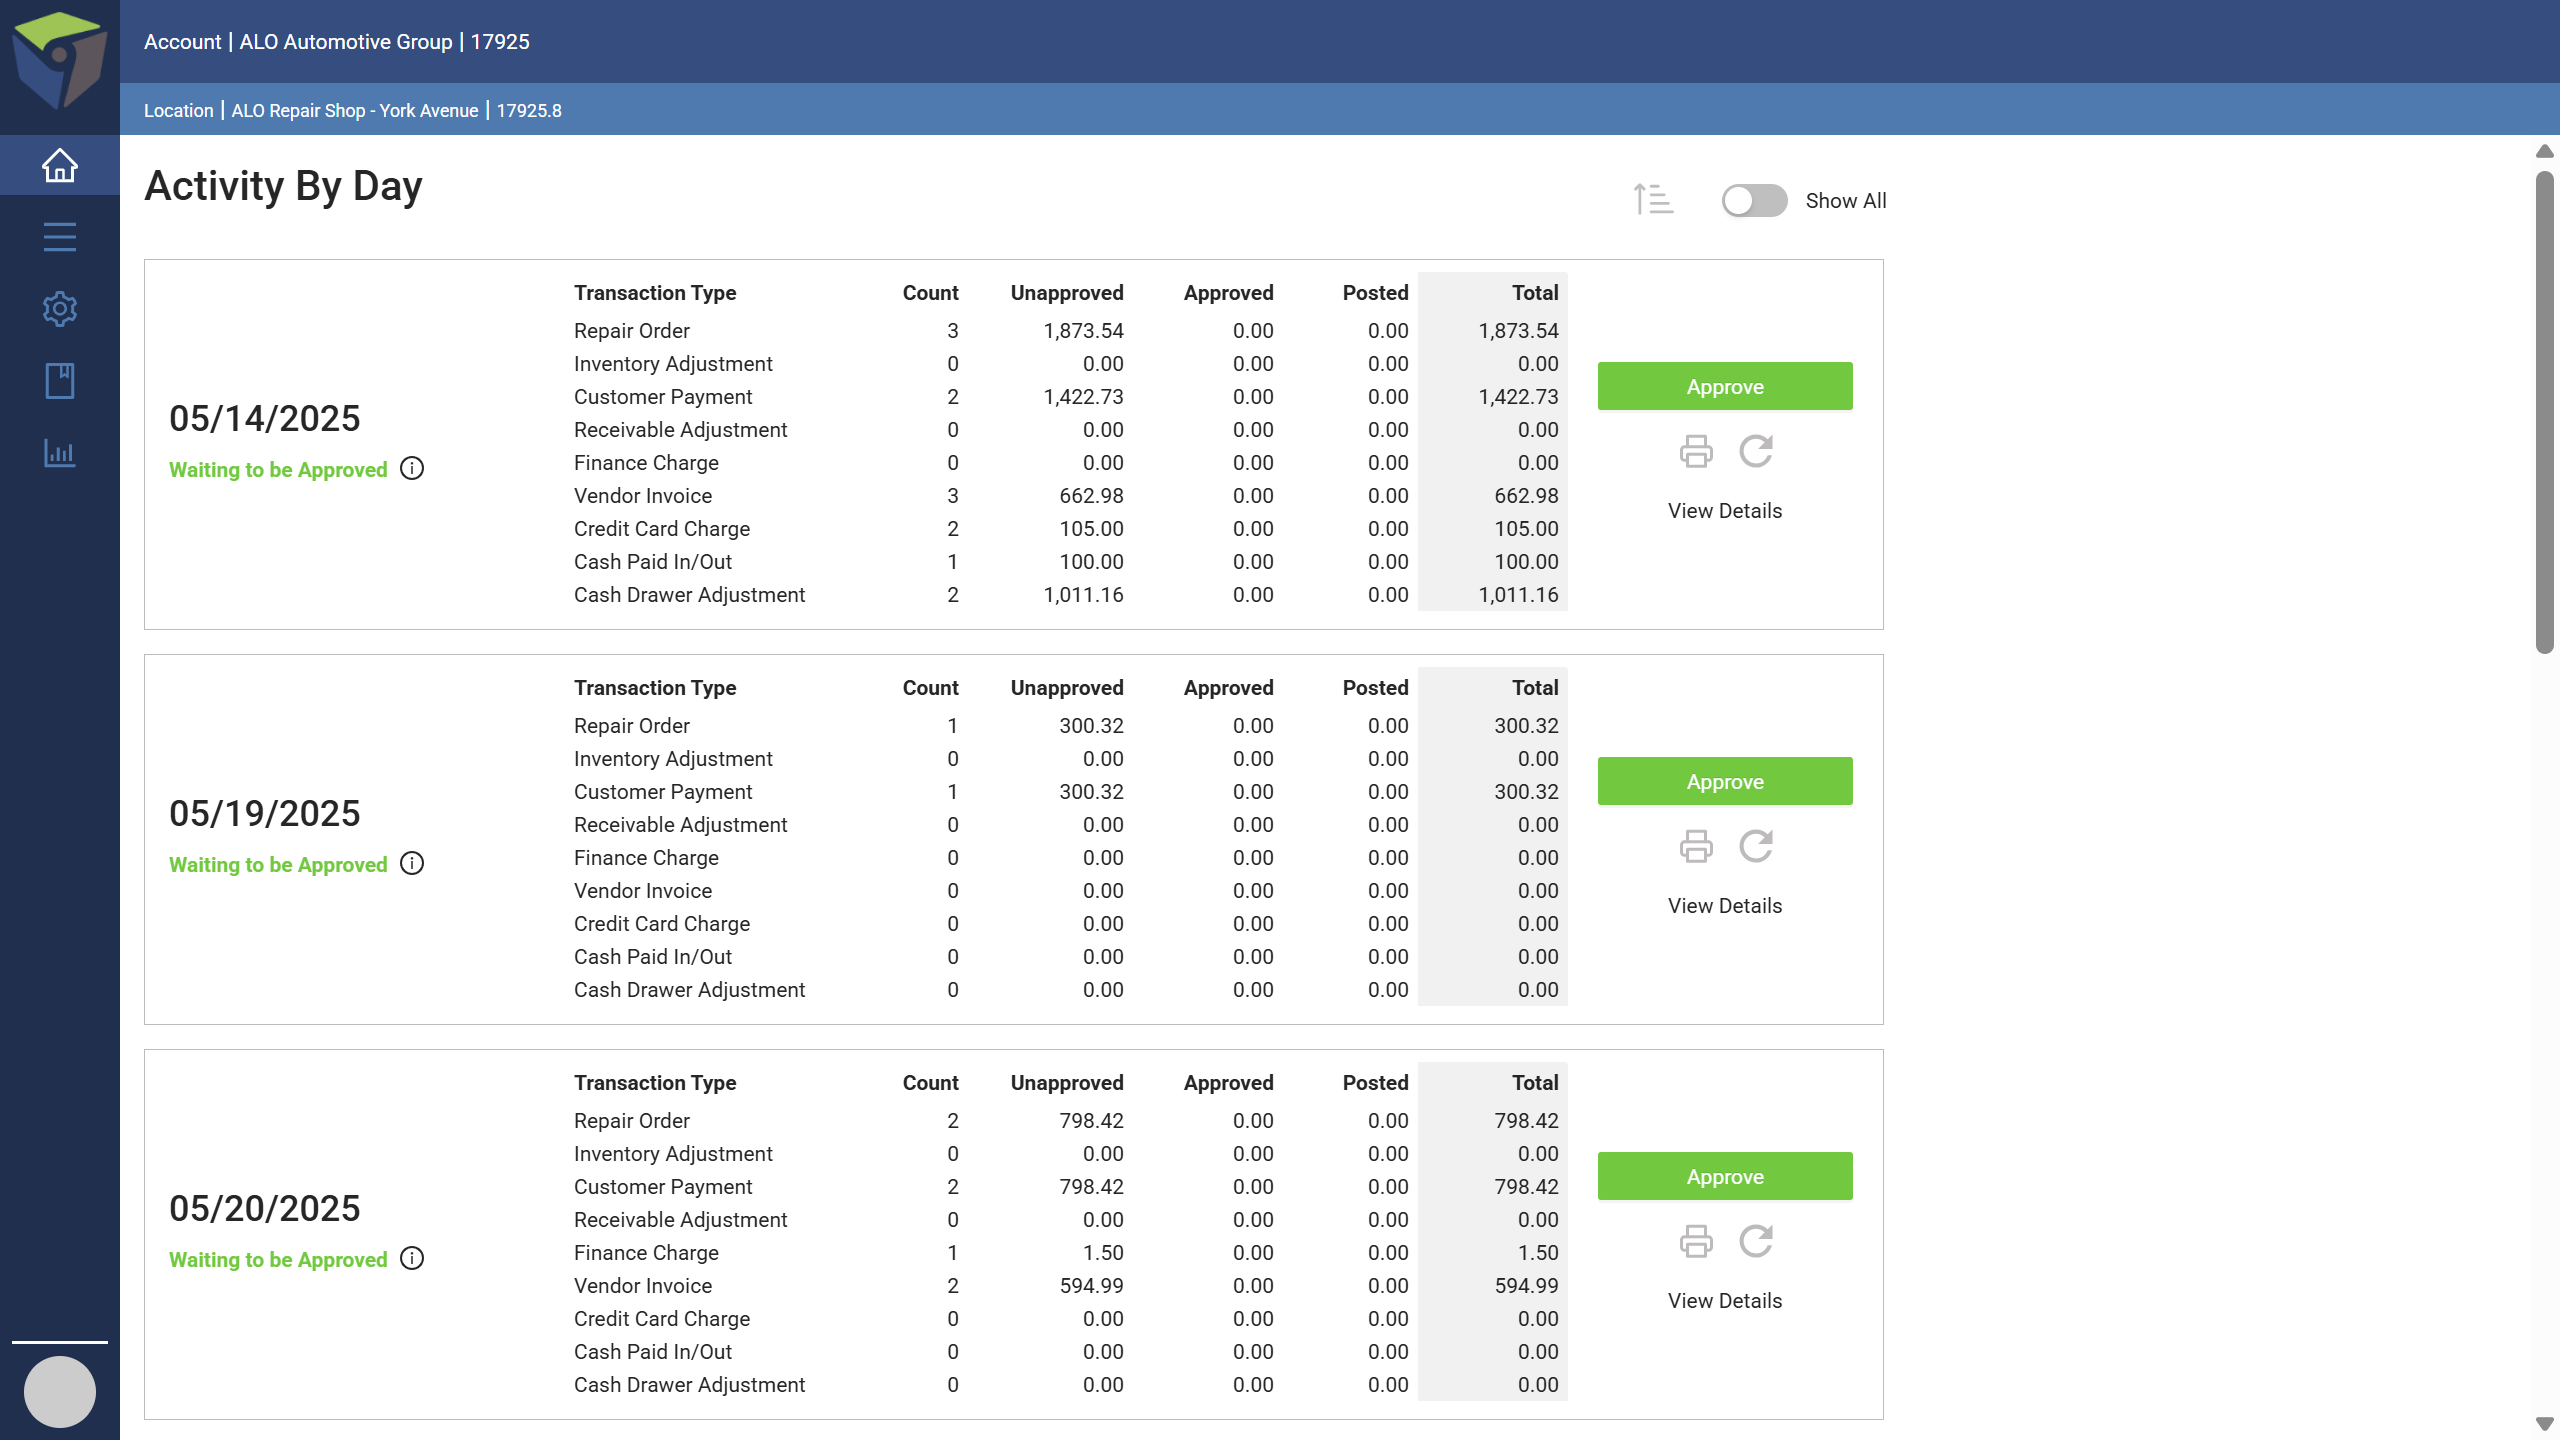Refresh the 05/14/2025 activity

[x=1756, y=452]
